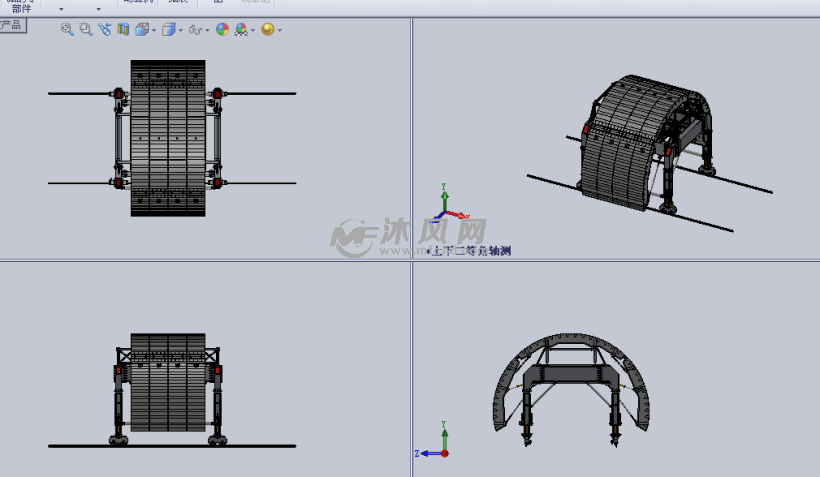Toggle the Hide/Show Items glasses icon
This screenshot has height=477, width=820.
tap(194, 30)
